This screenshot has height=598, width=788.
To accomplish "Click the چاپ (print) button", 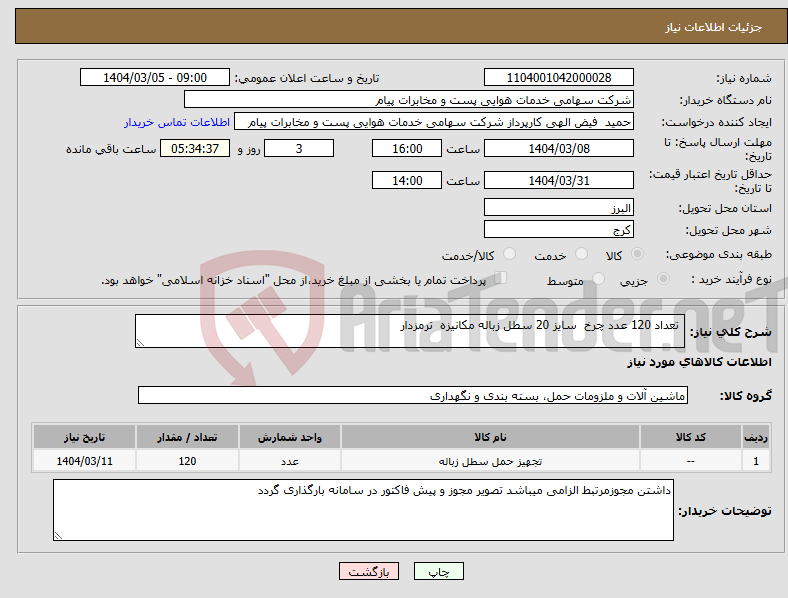I will (438, 571).
